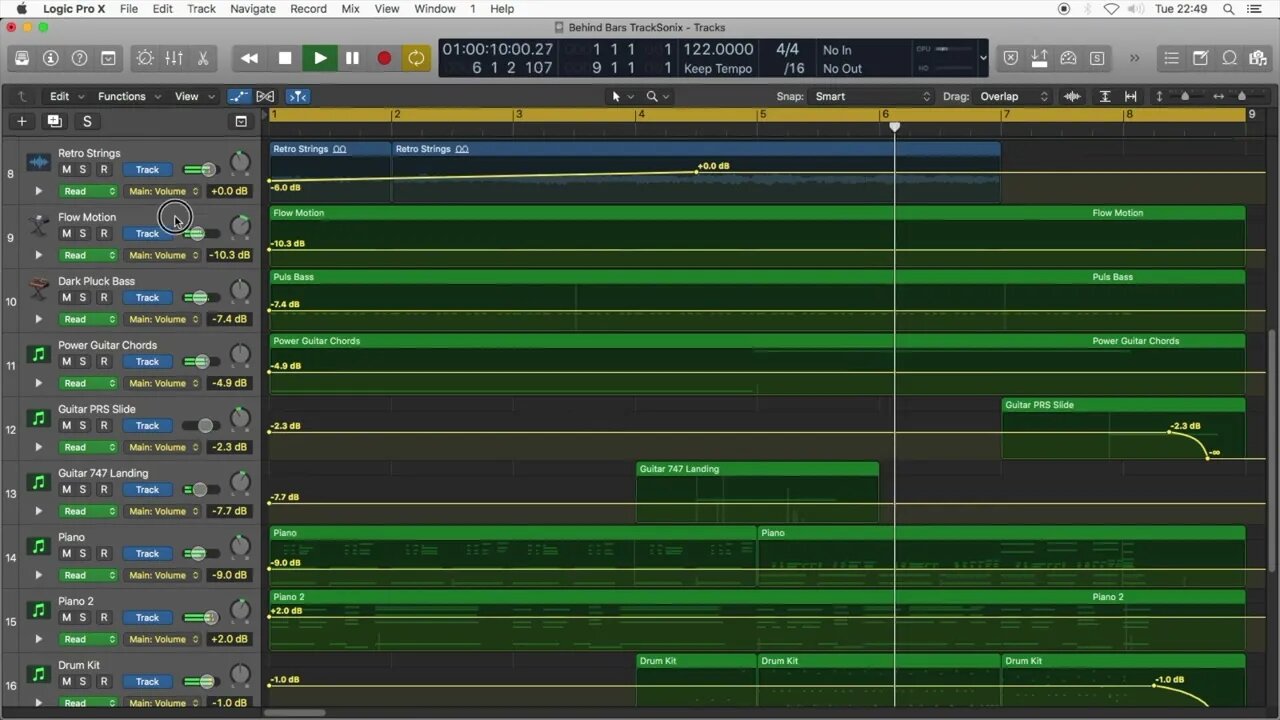Open the Inspector info button
The height and width of the screenshot is (720, 1280).
[x=51, y=58]
